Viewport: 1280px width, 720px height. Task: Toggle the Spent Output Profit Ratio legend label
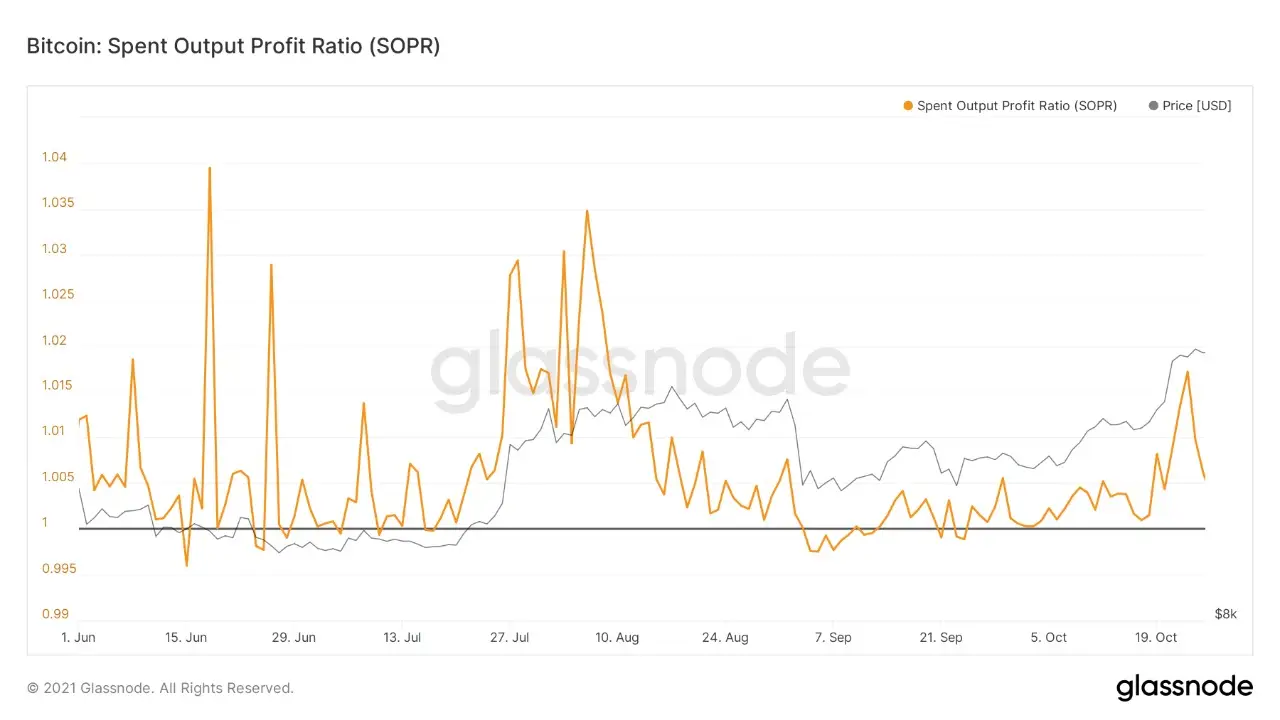[1016, 106]
